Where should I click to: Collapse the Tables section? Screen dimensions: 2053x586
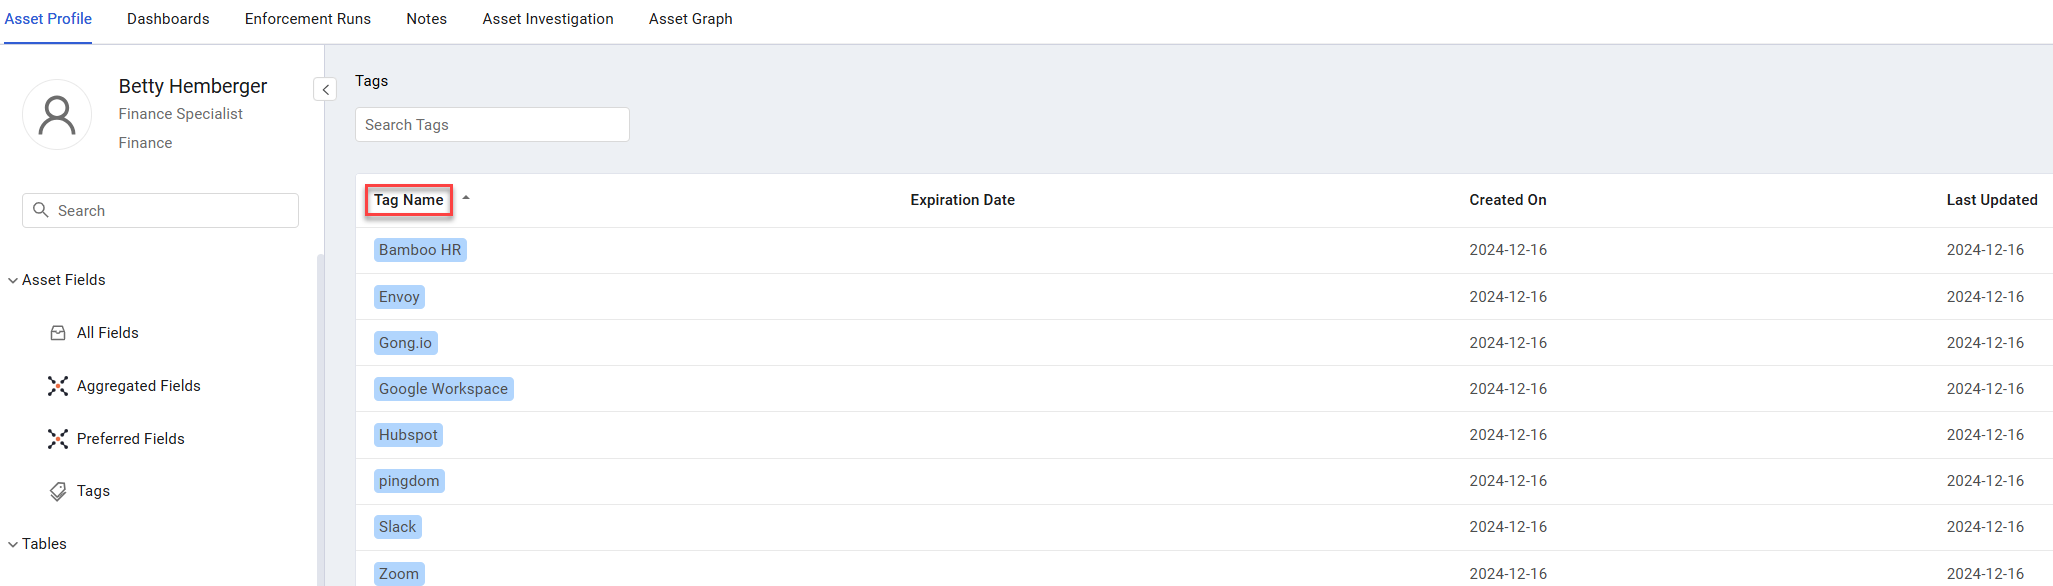13,544
